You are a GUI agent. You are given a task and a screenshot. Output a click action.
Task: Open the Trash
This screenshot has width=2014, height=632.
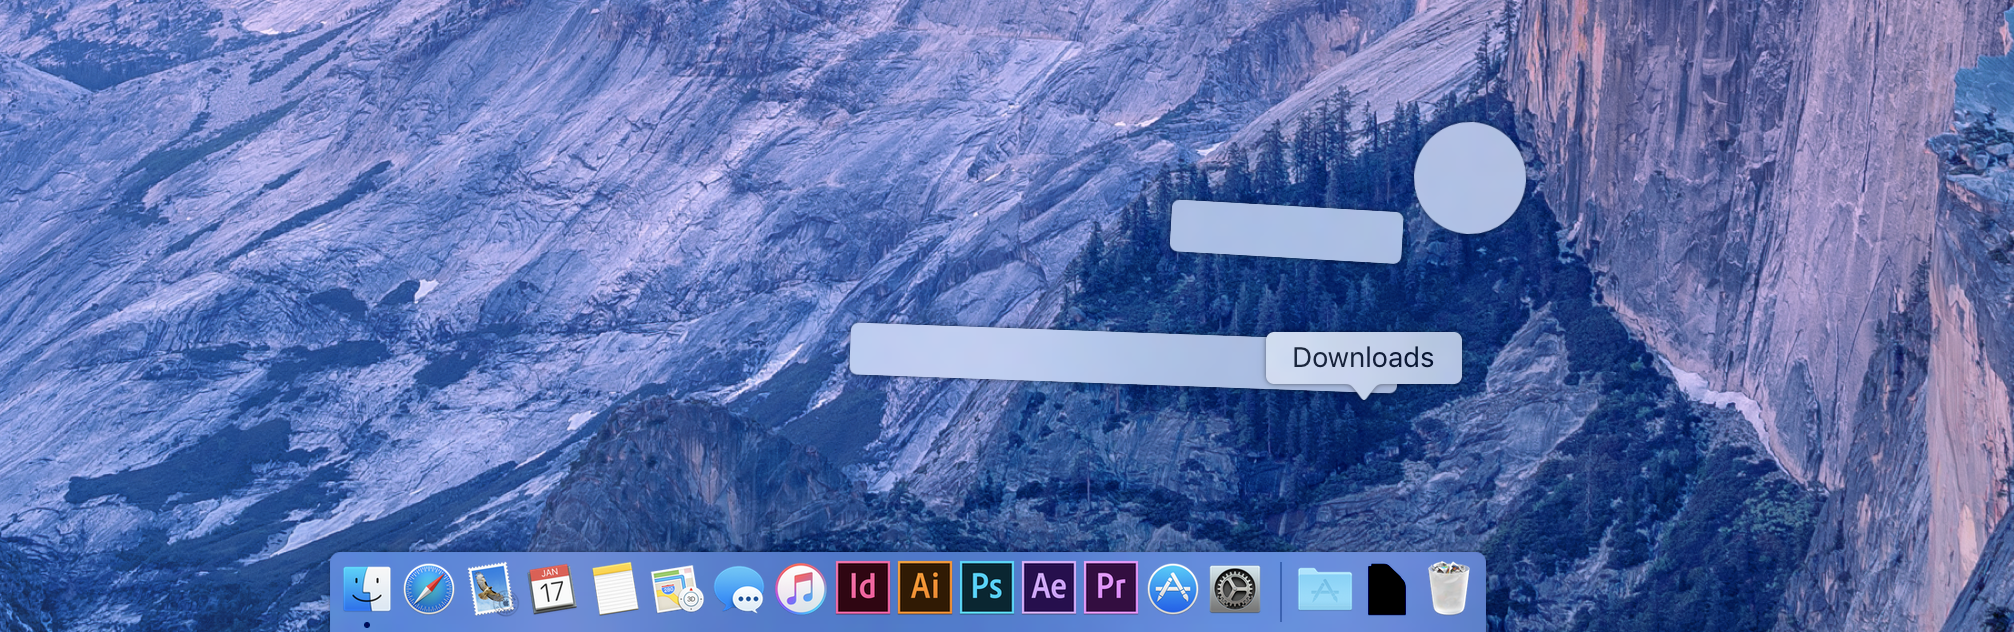(1448, 588)
